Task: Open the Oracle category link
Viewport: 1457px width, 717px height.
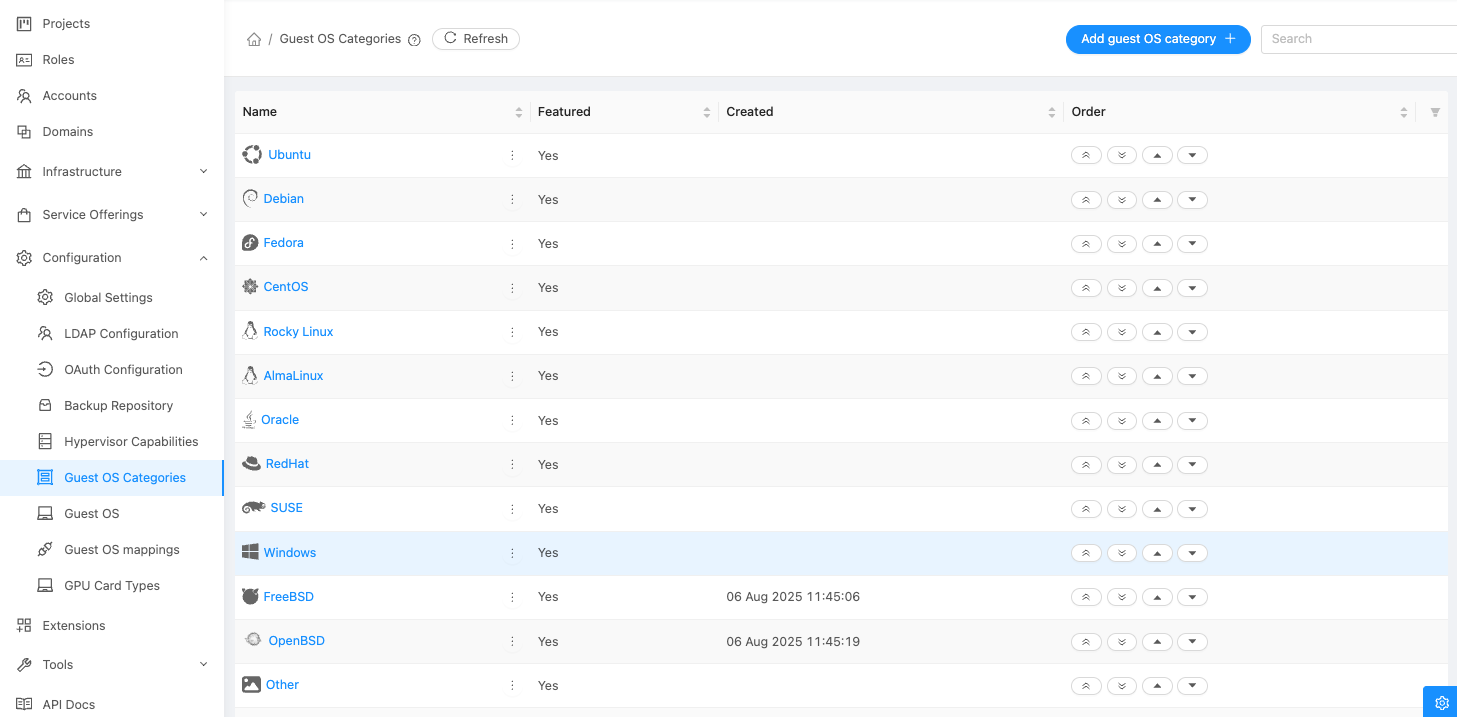Action: (280, 420)
